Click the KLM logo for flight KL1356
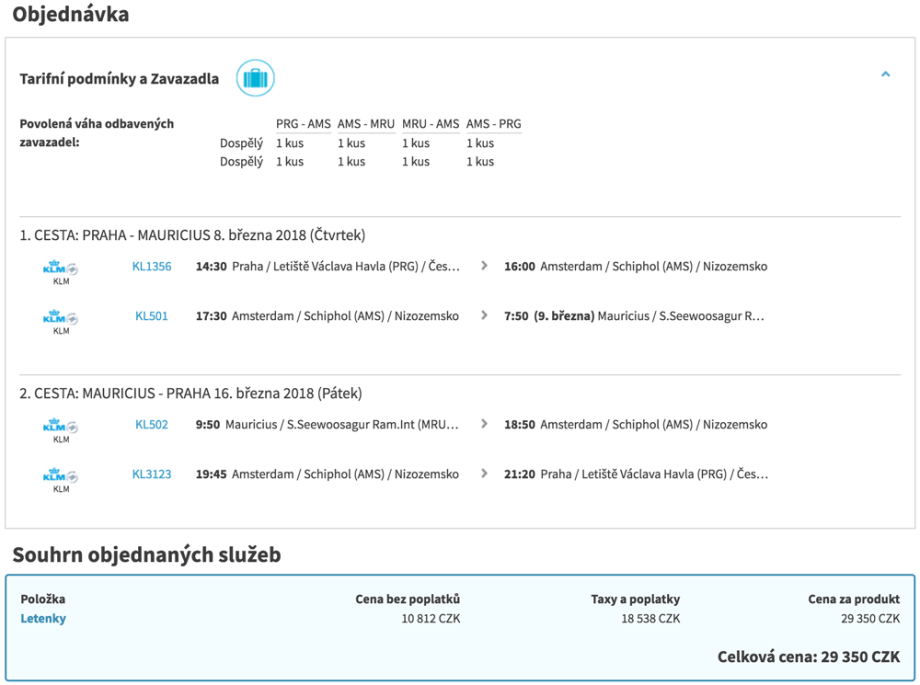 click(x=61, y=268)
